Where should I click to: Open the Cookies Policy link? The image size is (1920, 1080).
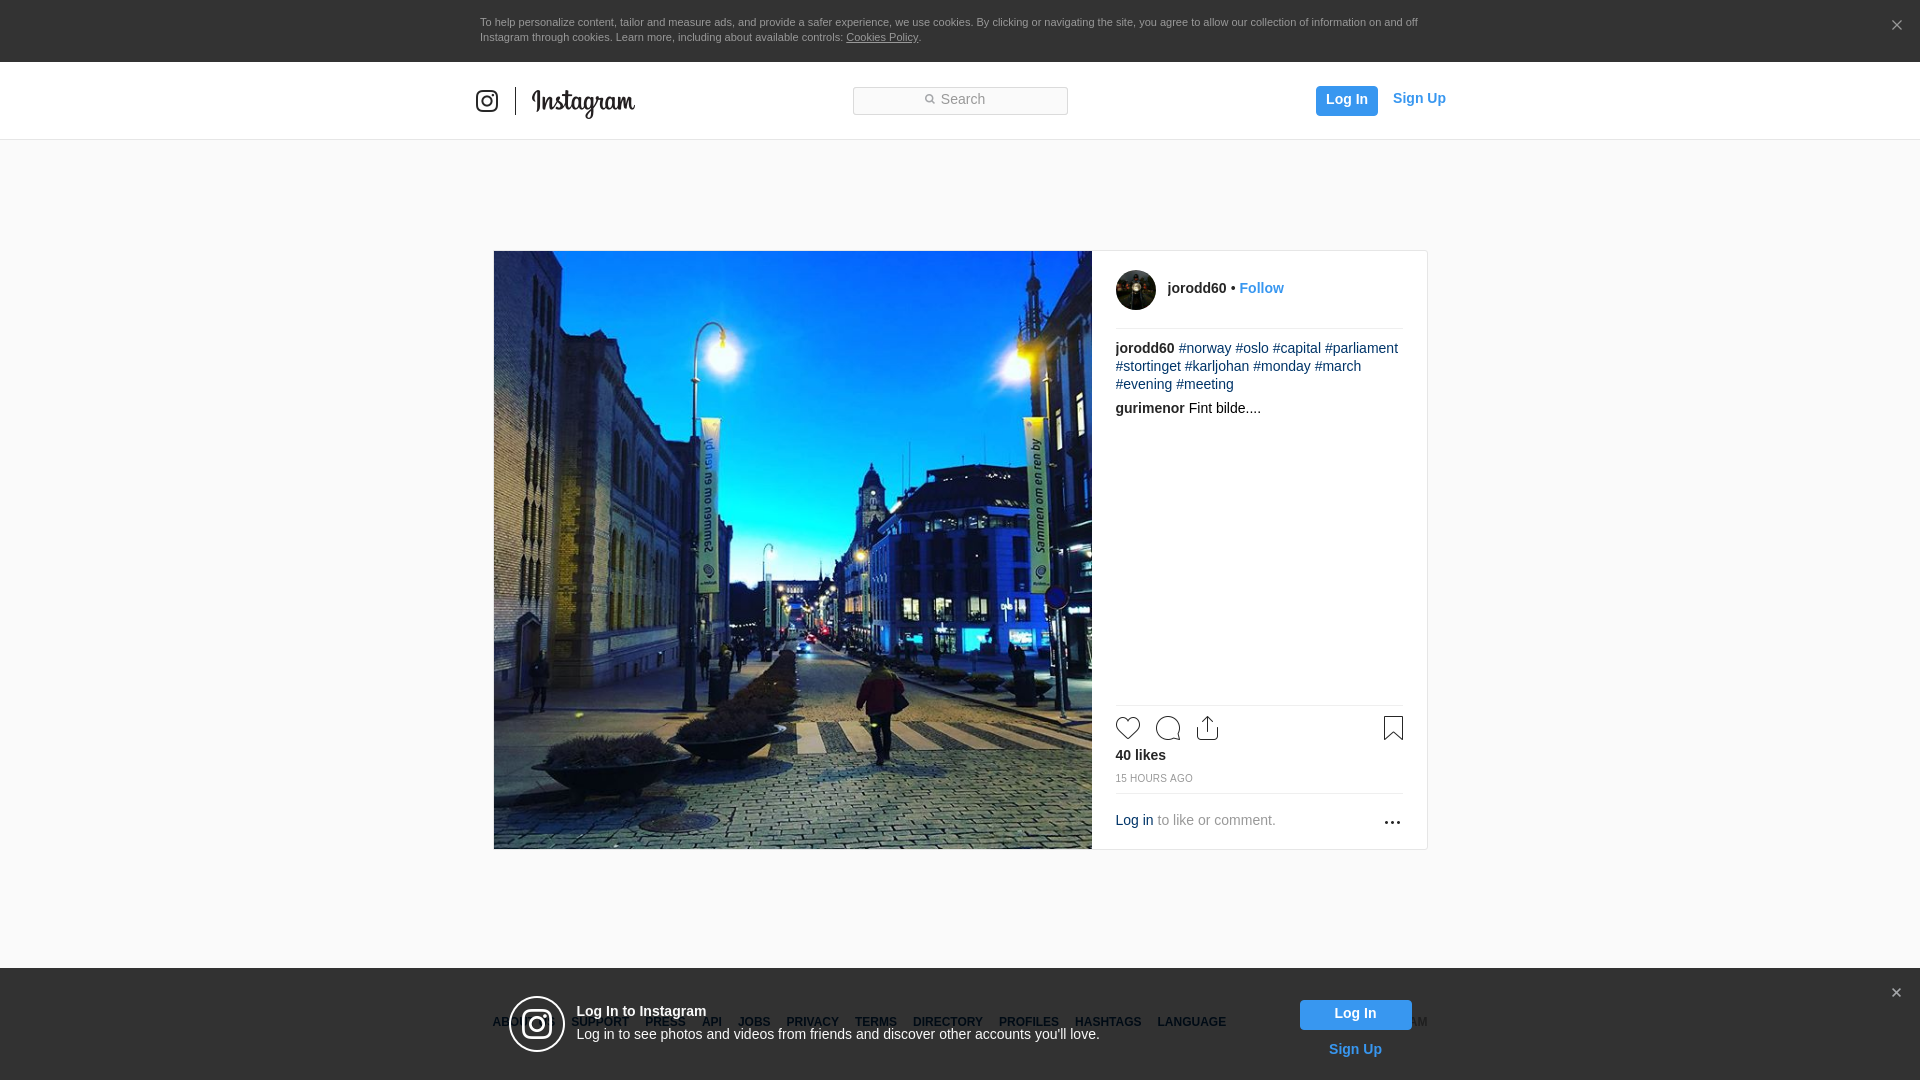(x=882, y=37)
